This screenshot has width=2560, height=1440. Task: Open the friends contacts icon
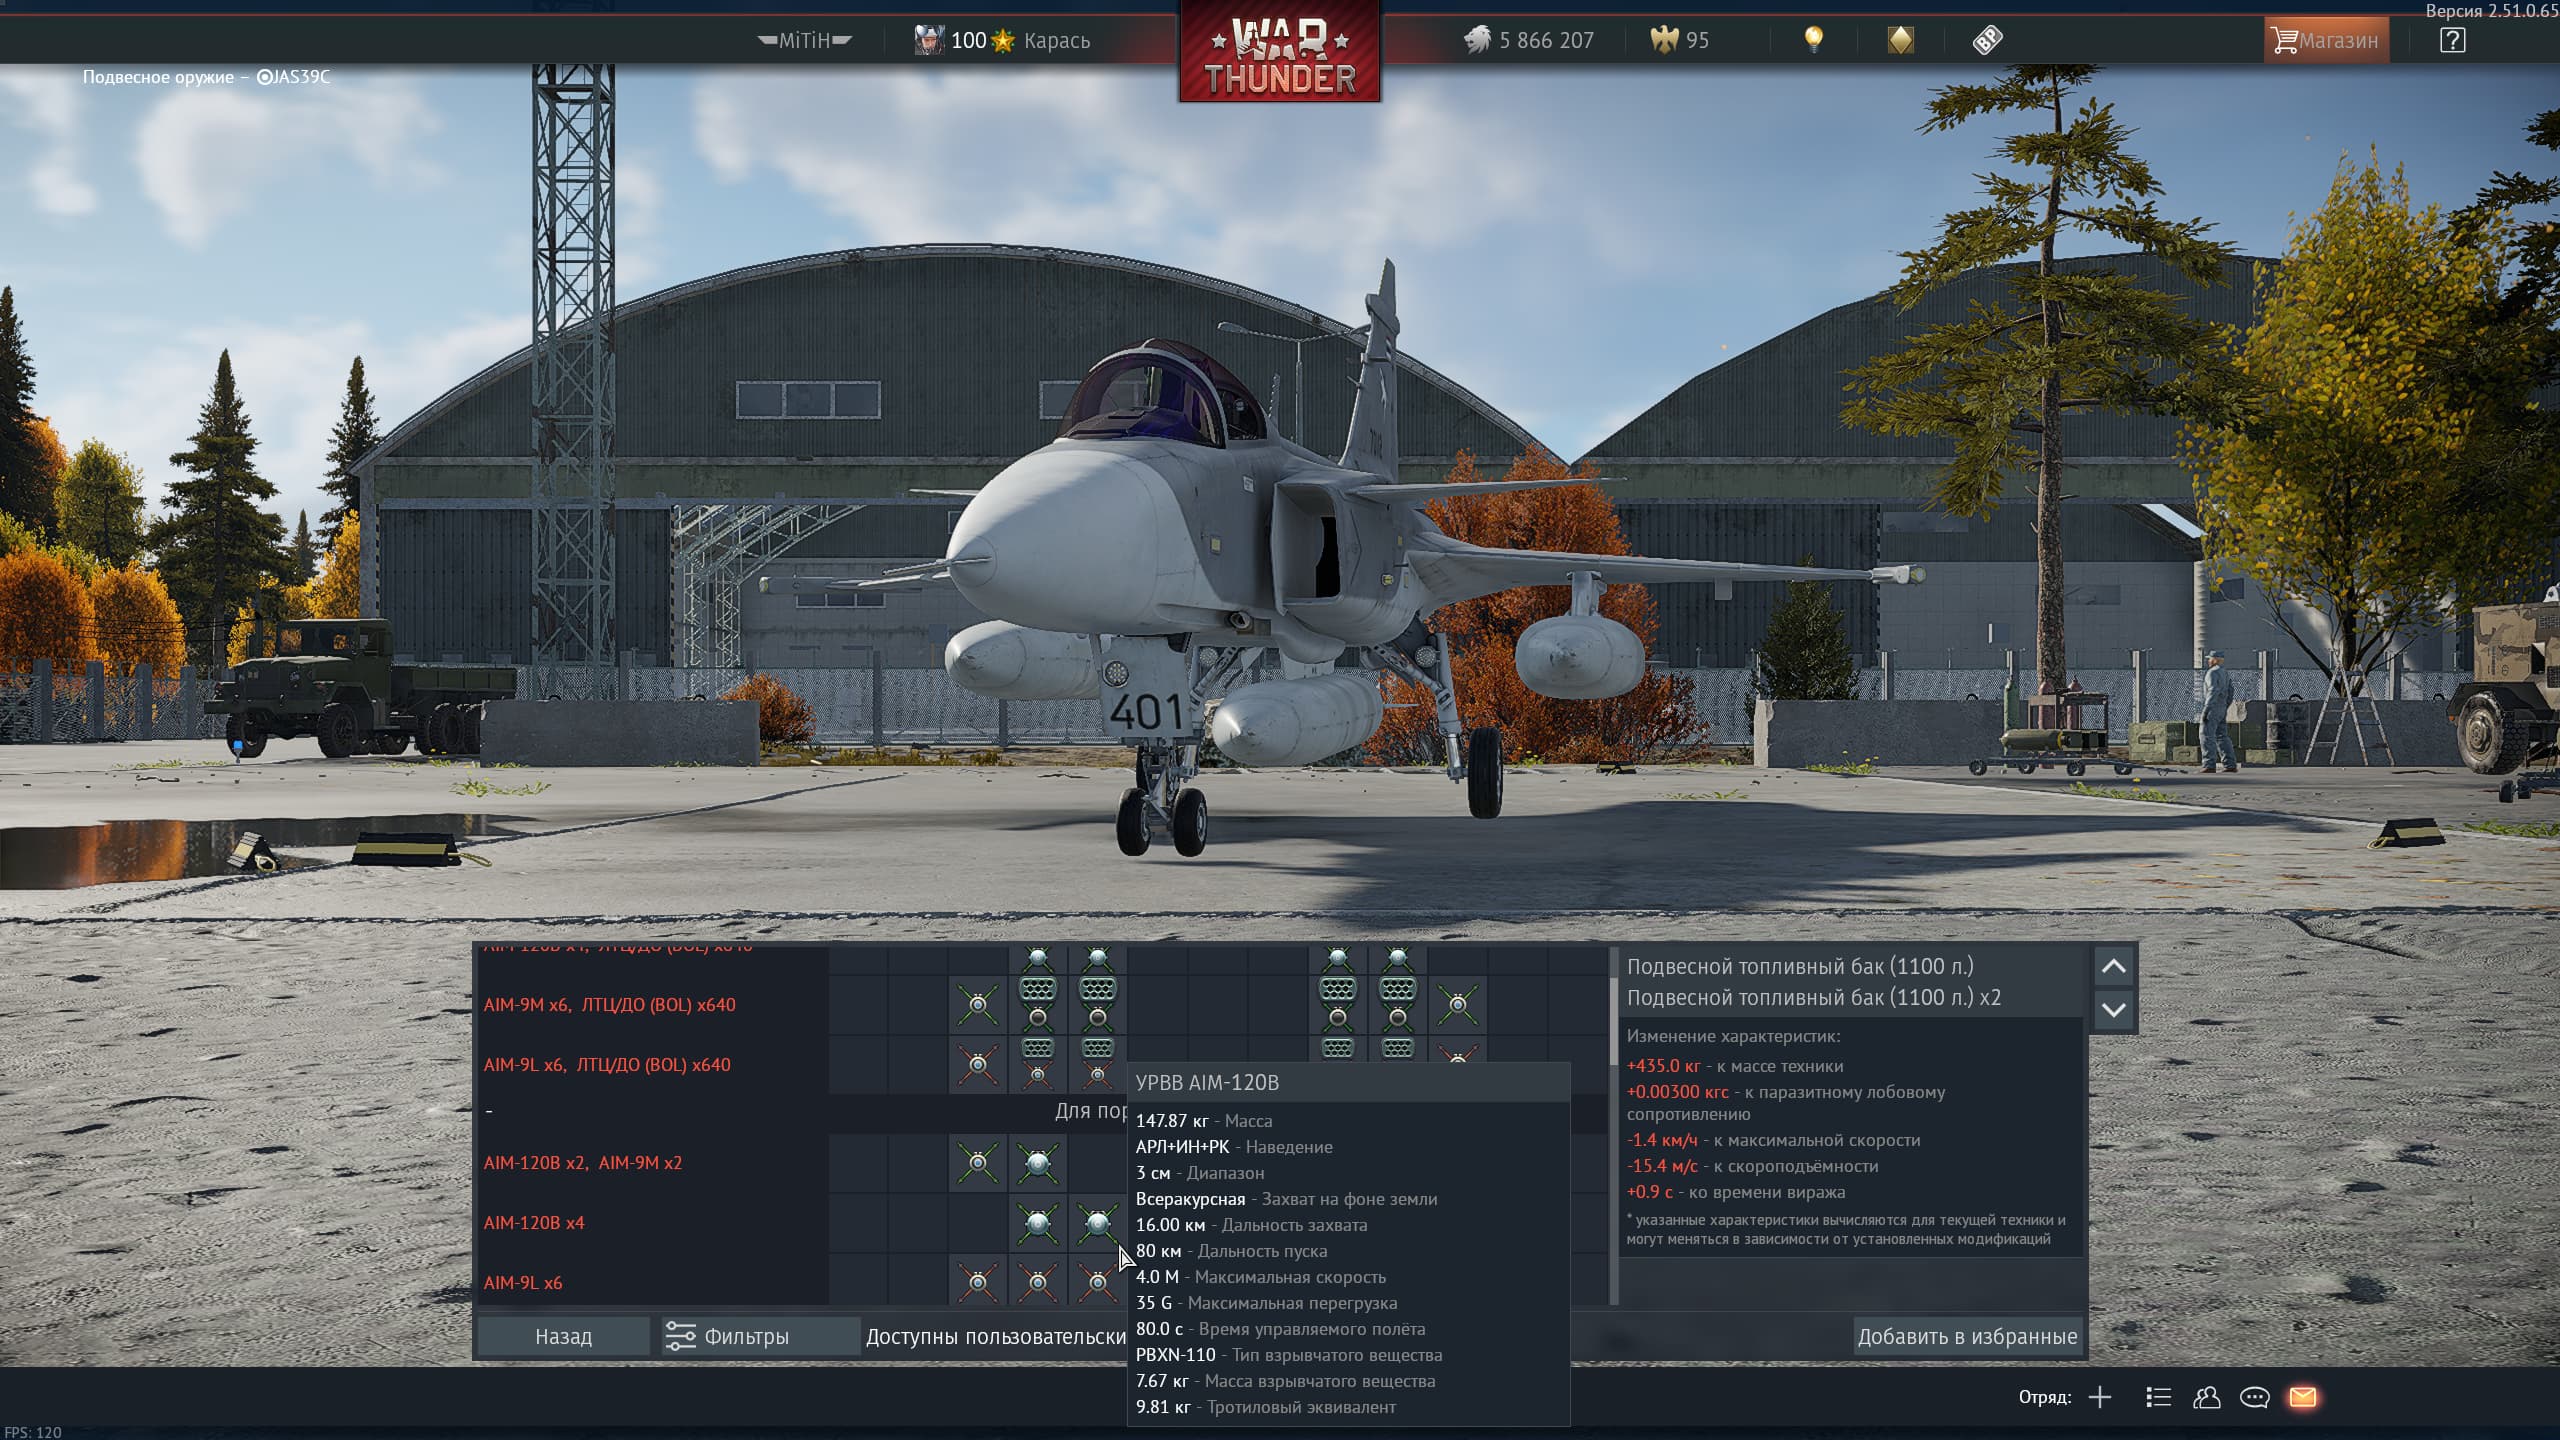click(2206, 1397)
